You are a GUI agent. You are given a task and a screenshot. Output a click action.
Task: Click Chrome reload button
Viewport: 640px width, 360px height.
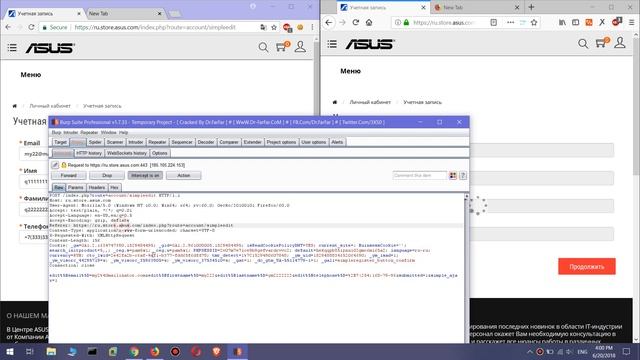pyautogui.click(x=31, y=27)
